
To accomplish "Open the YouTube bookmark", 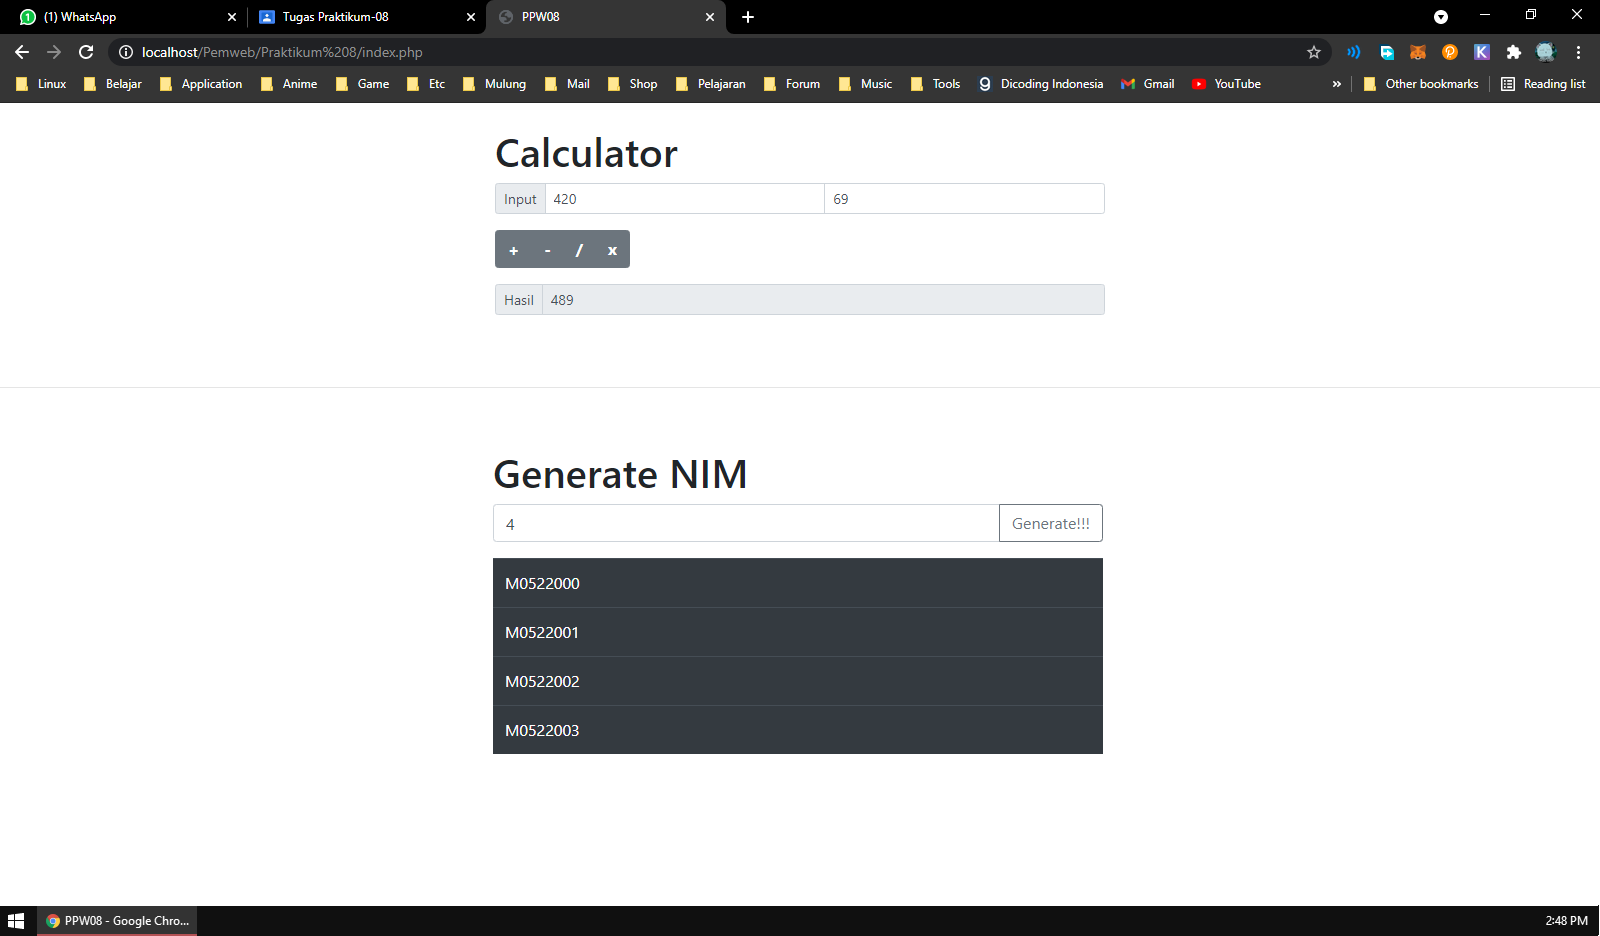I will (x=1226, y=84).
